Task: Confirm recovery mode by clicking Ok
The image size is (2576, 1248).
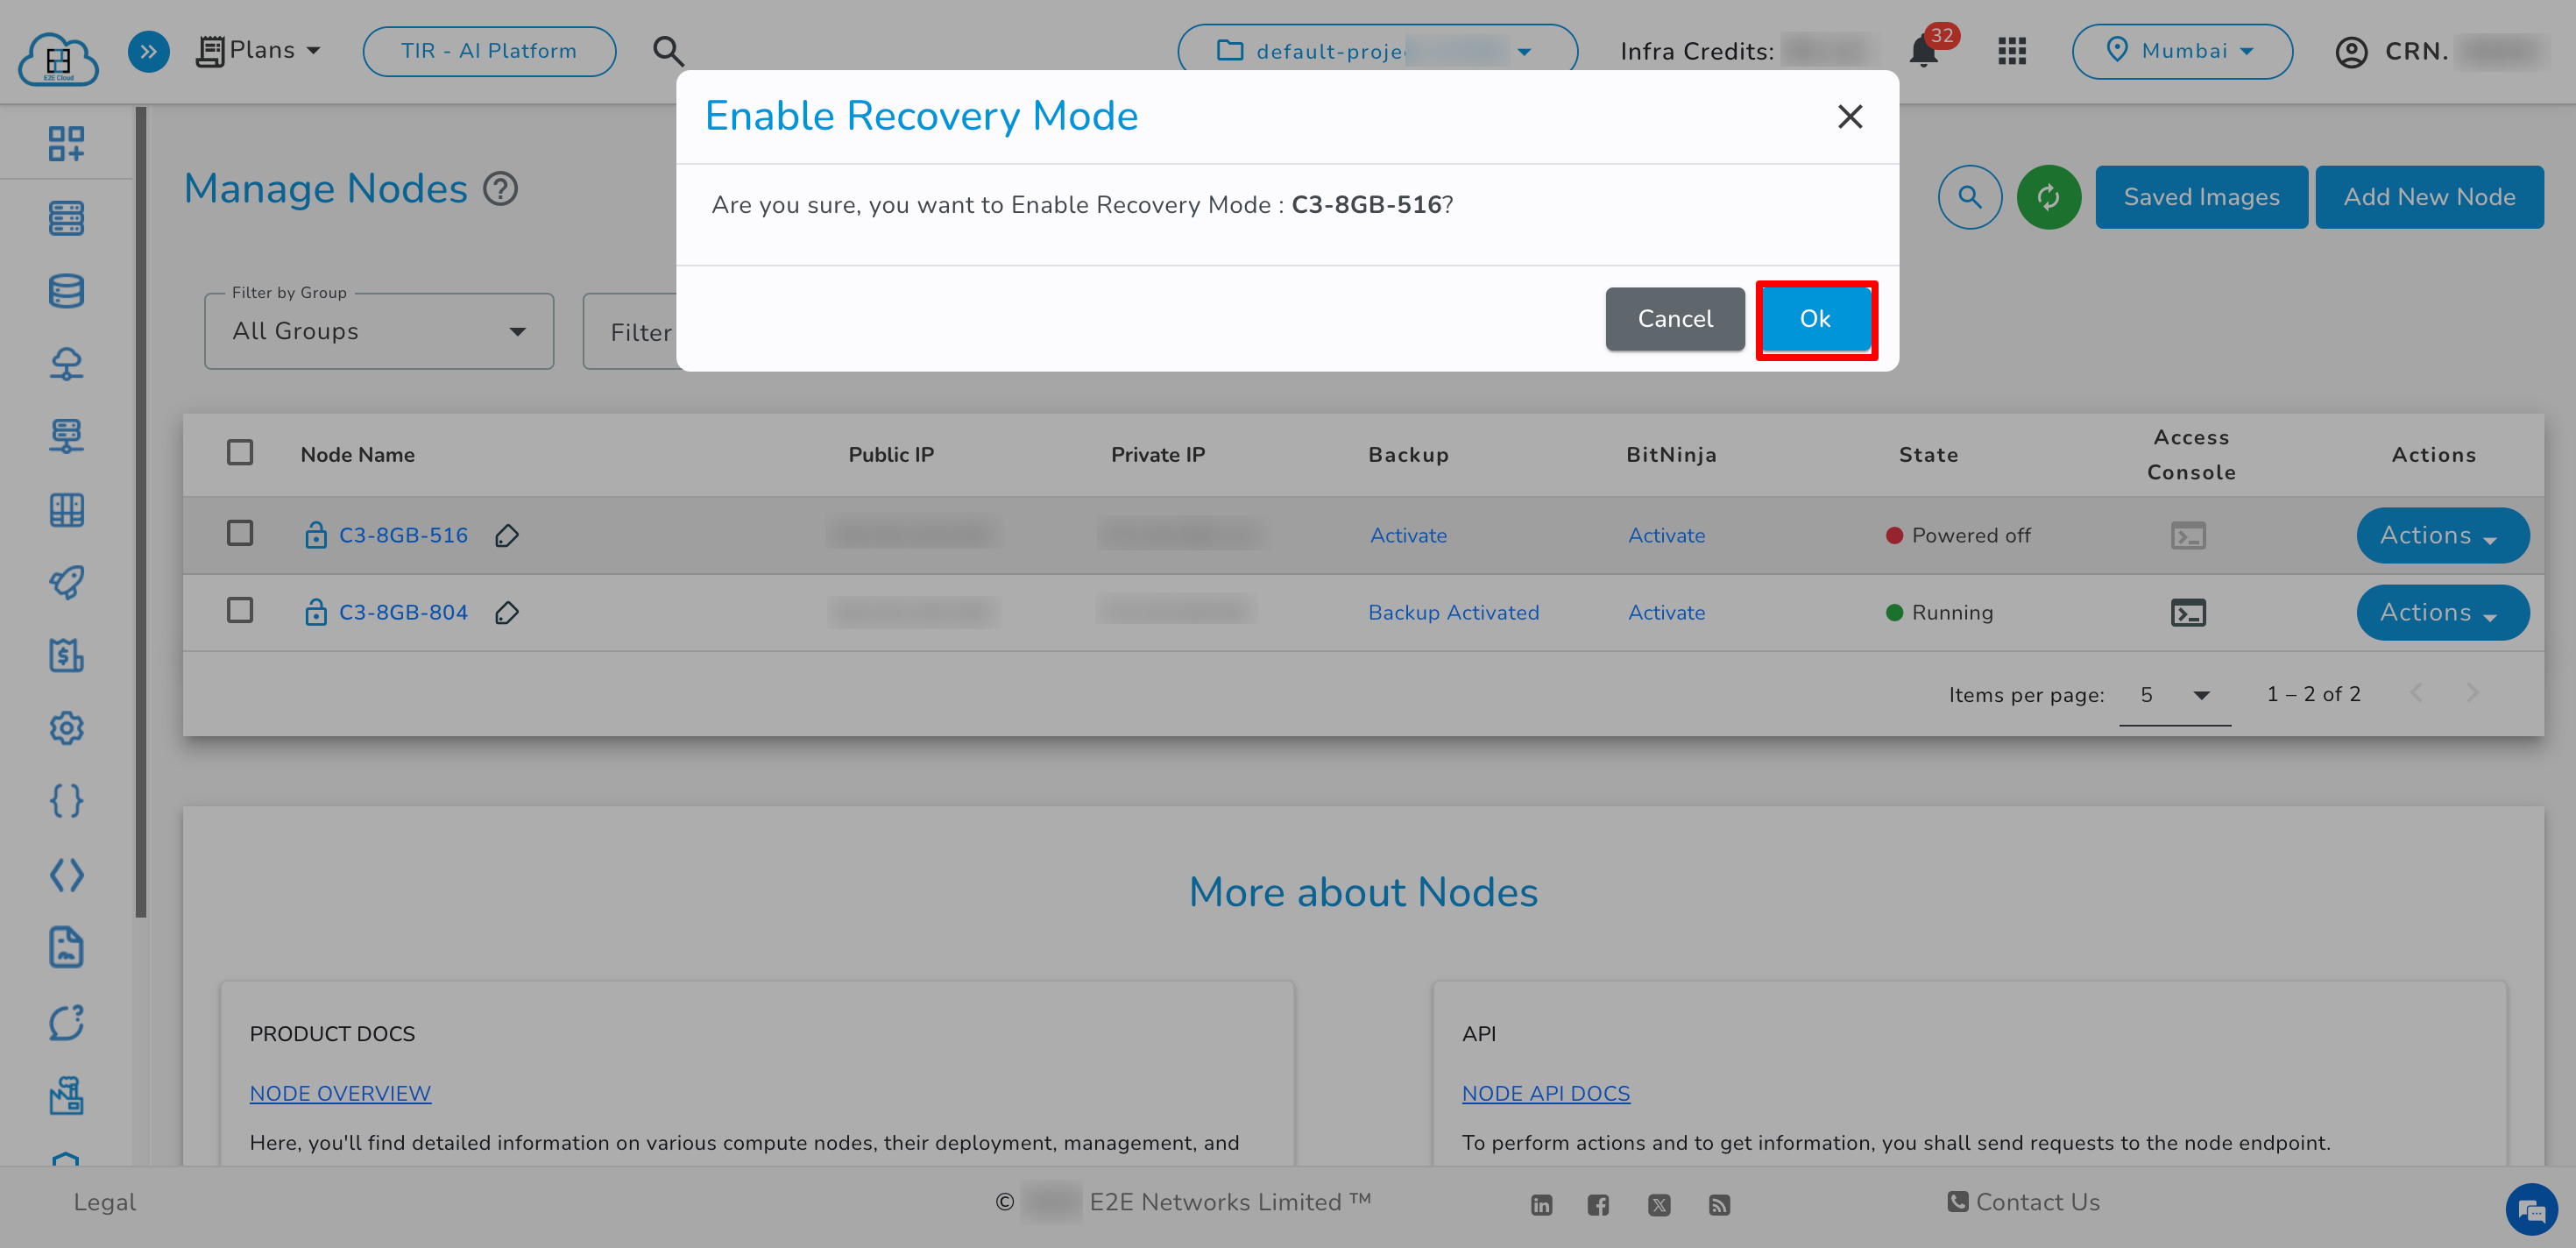Action: (x=1815, y=319)
